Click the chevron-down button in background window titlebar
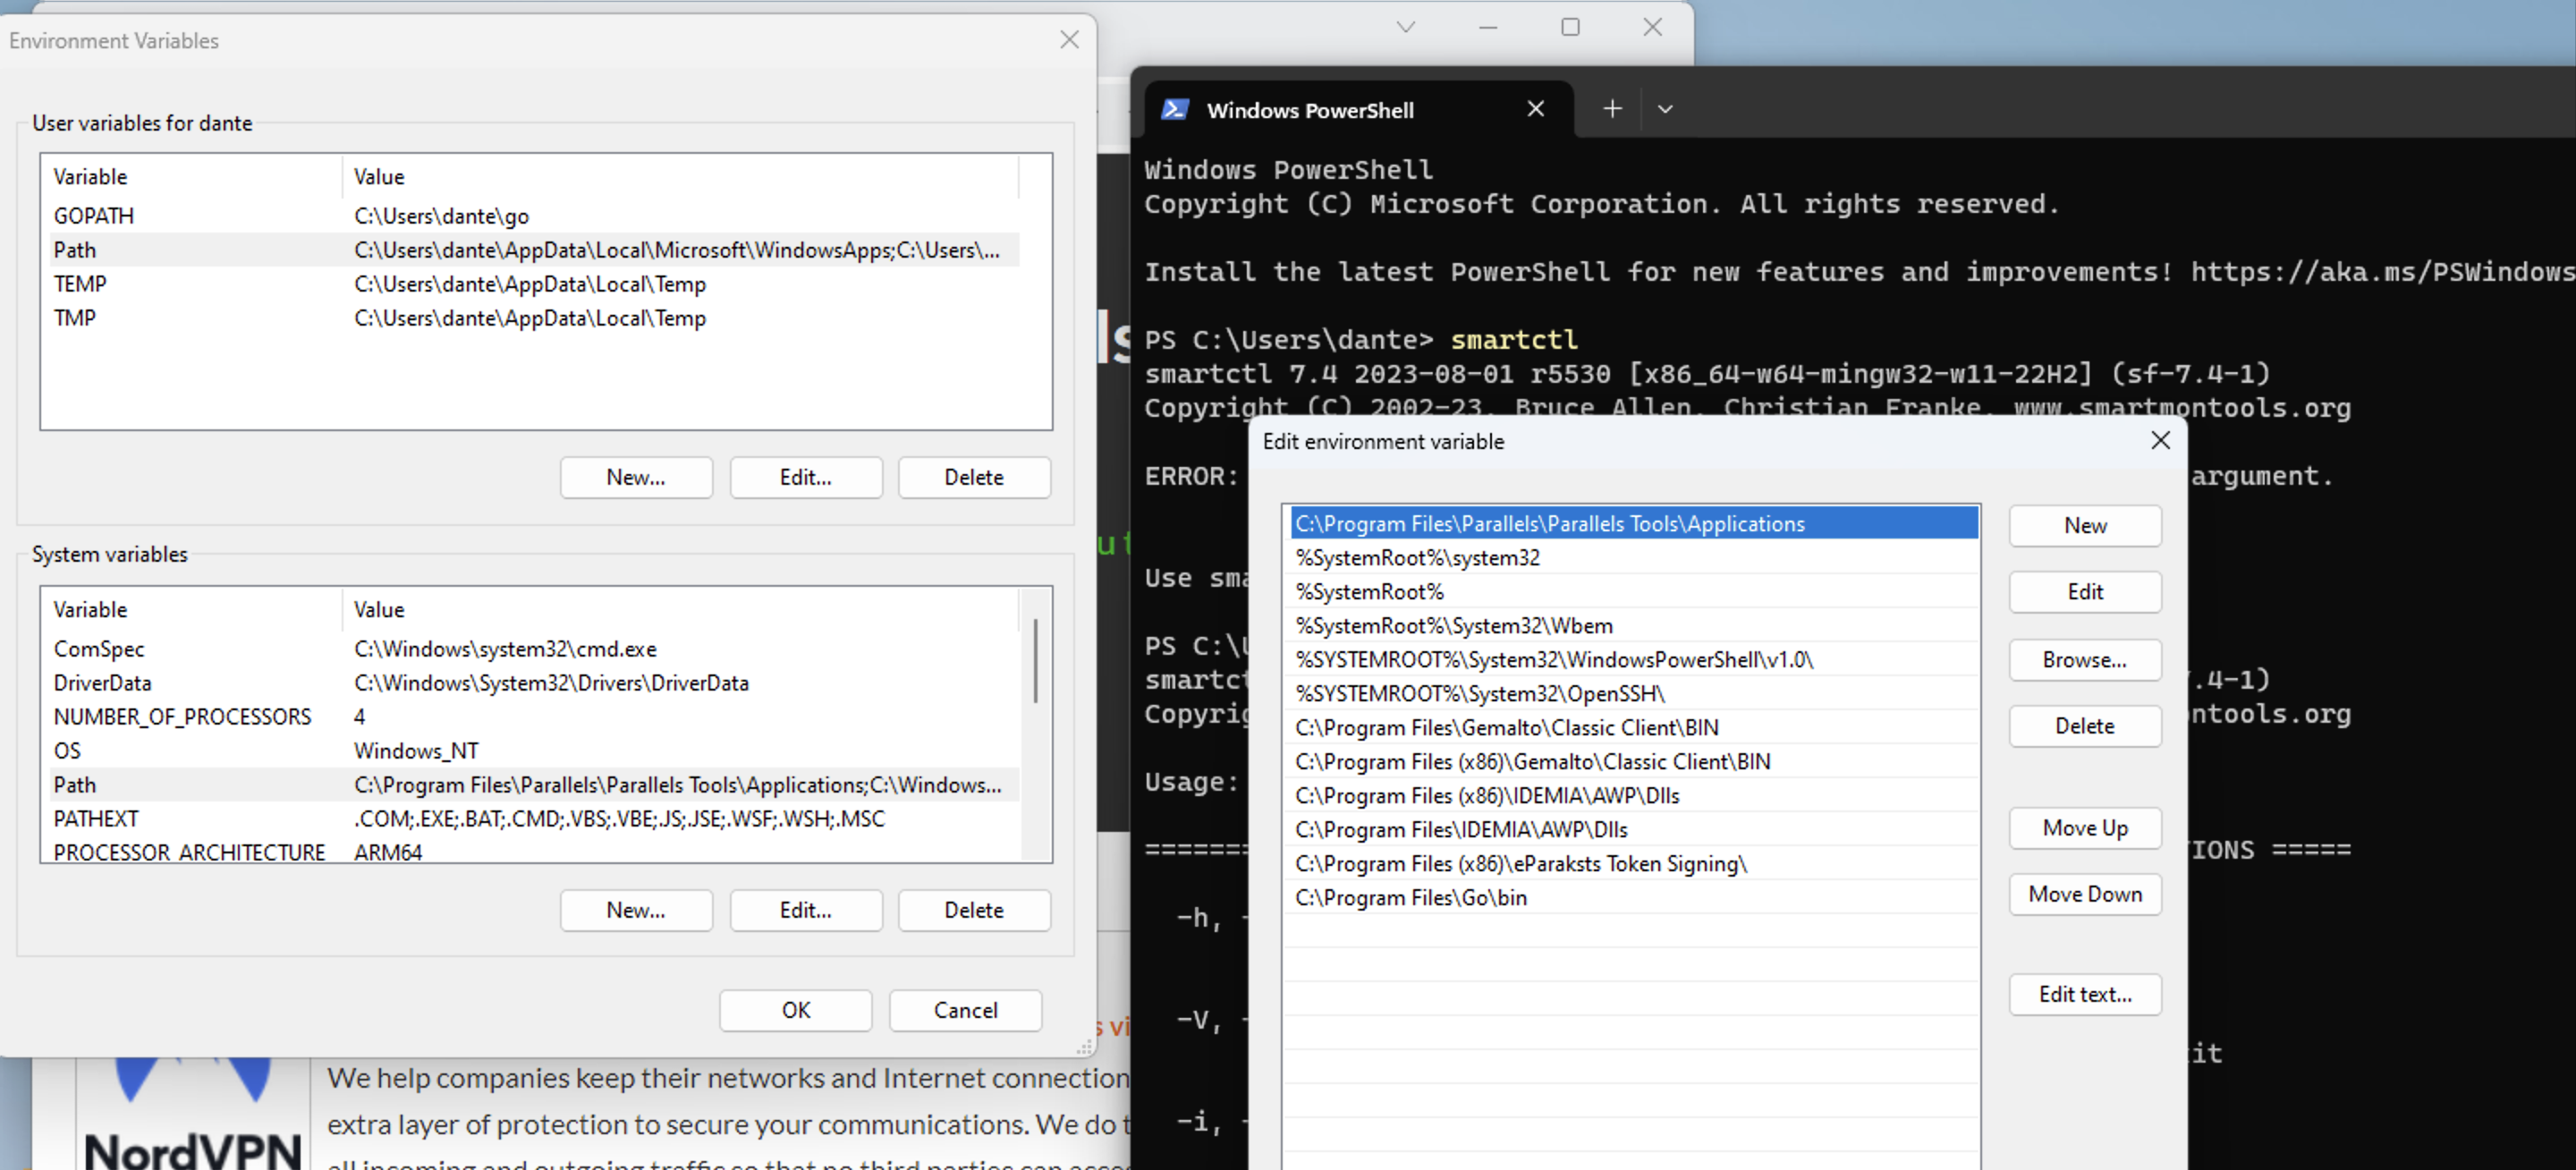Screen dimensions: 2576x1170 coord(1406,27)
